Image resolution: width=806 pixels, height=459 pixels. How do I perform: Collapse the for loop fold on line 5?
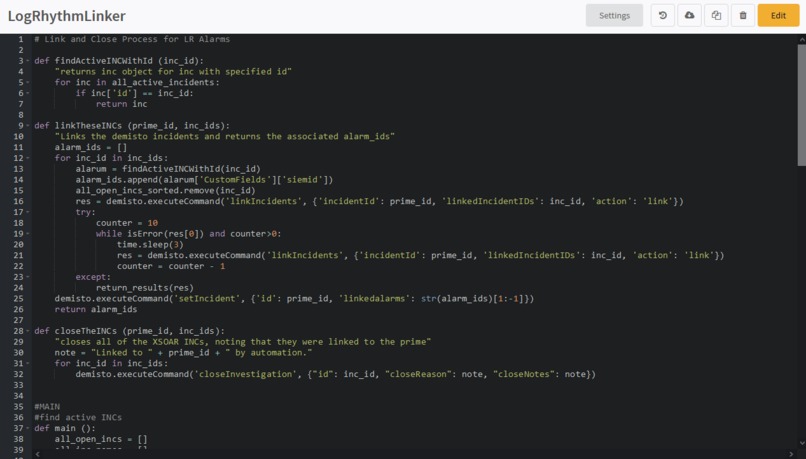[28, 82]
